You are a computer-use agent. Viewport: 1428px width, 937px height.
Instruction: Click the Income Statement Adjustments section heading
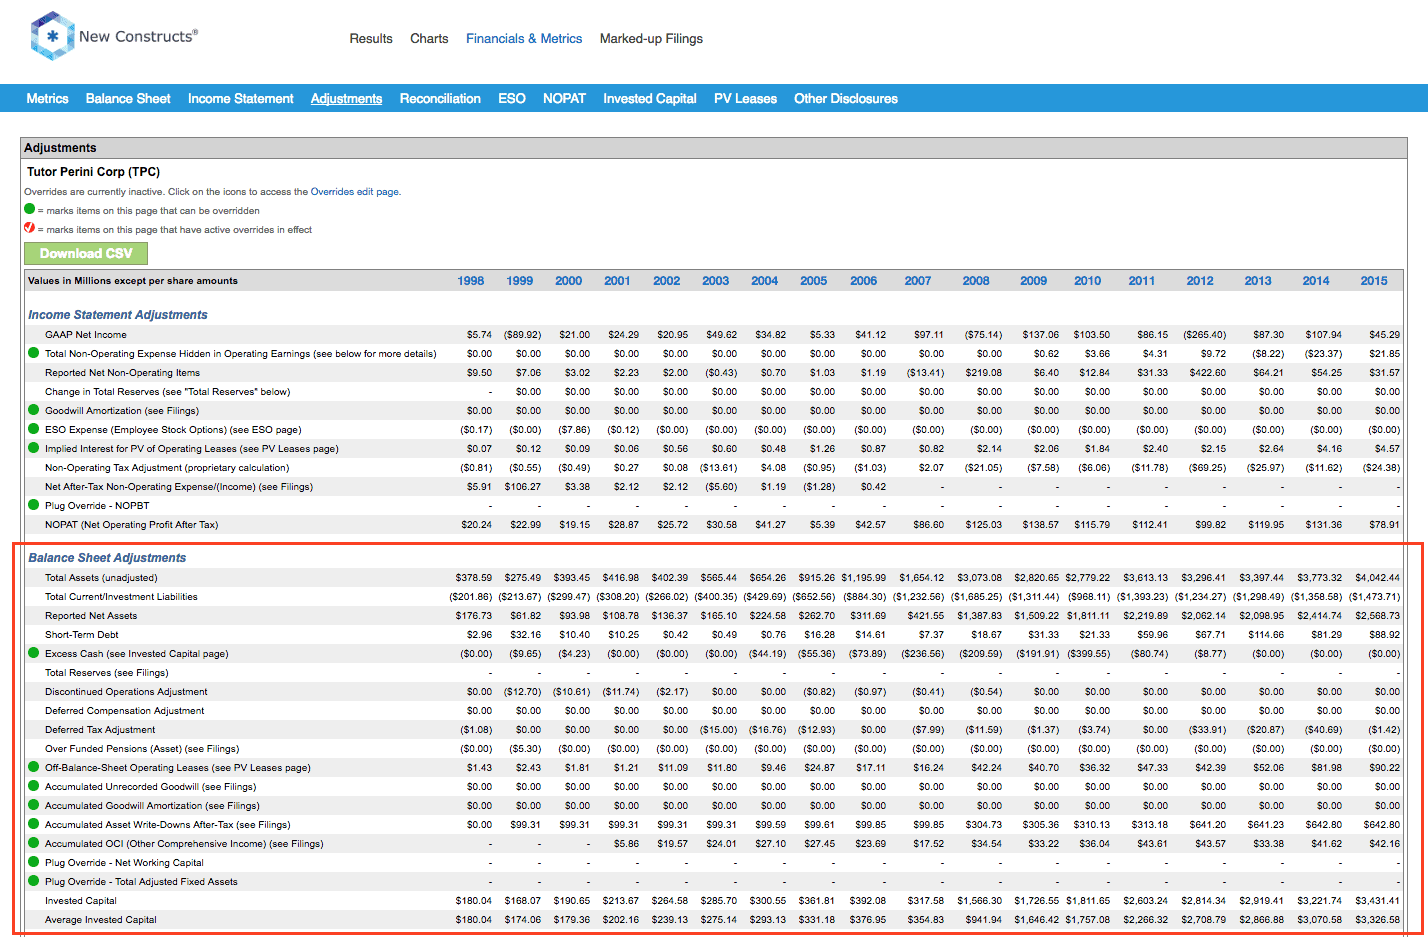coord(118,315)
